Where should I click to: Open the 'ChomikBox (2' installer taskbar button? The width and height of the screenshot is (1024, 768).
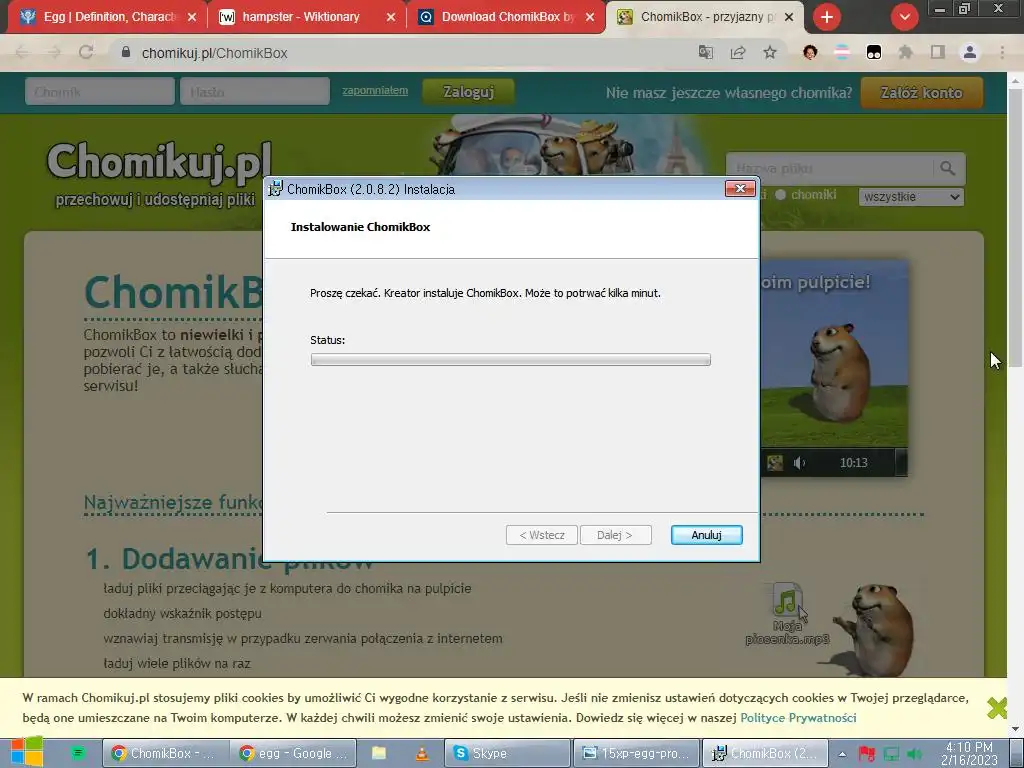coord(765,753)
